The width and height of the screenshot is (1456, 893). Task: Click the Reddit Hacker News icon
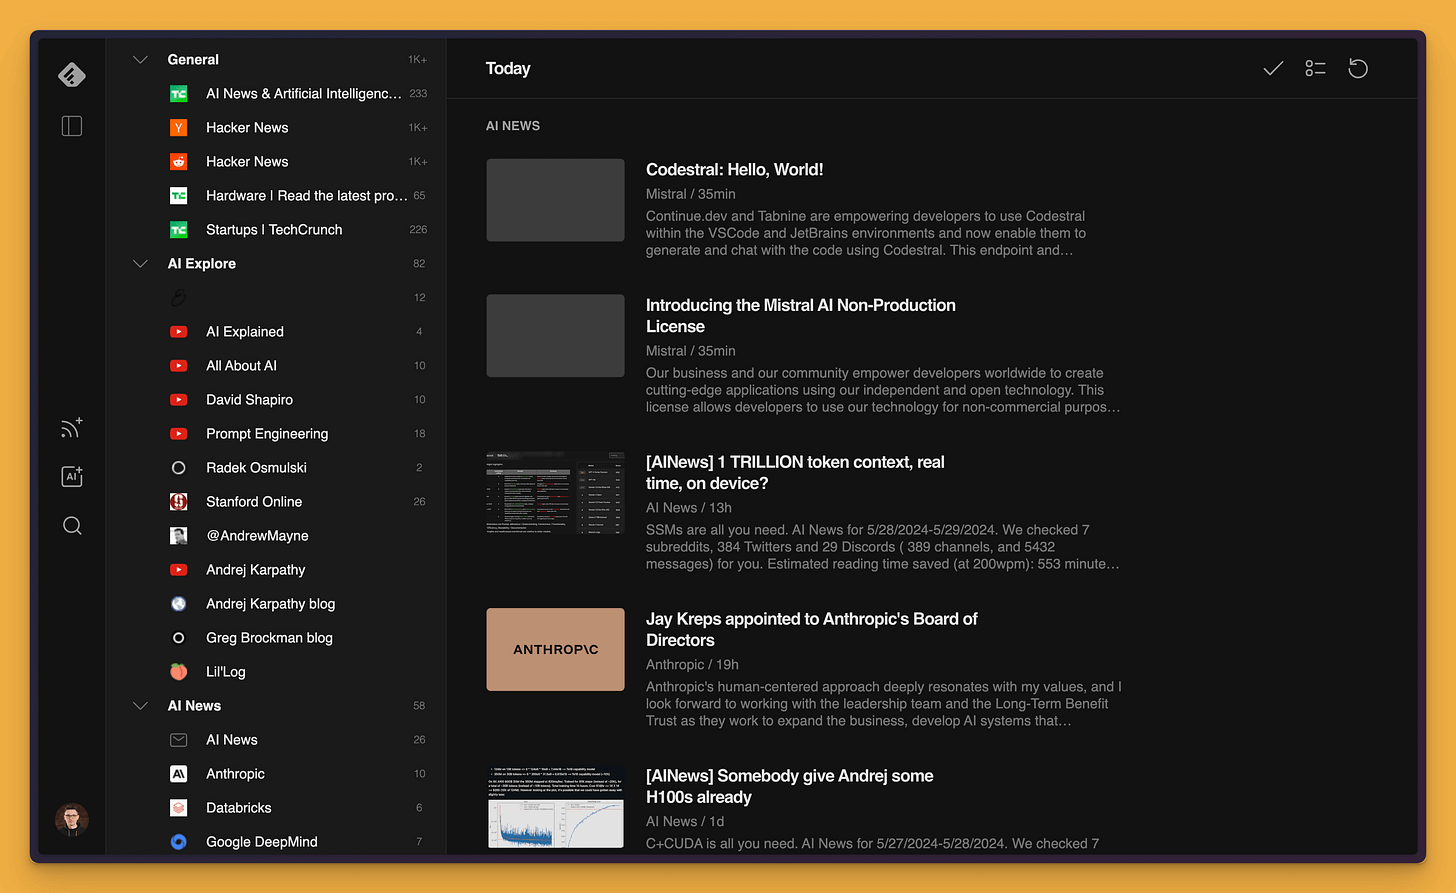[179, 162]
